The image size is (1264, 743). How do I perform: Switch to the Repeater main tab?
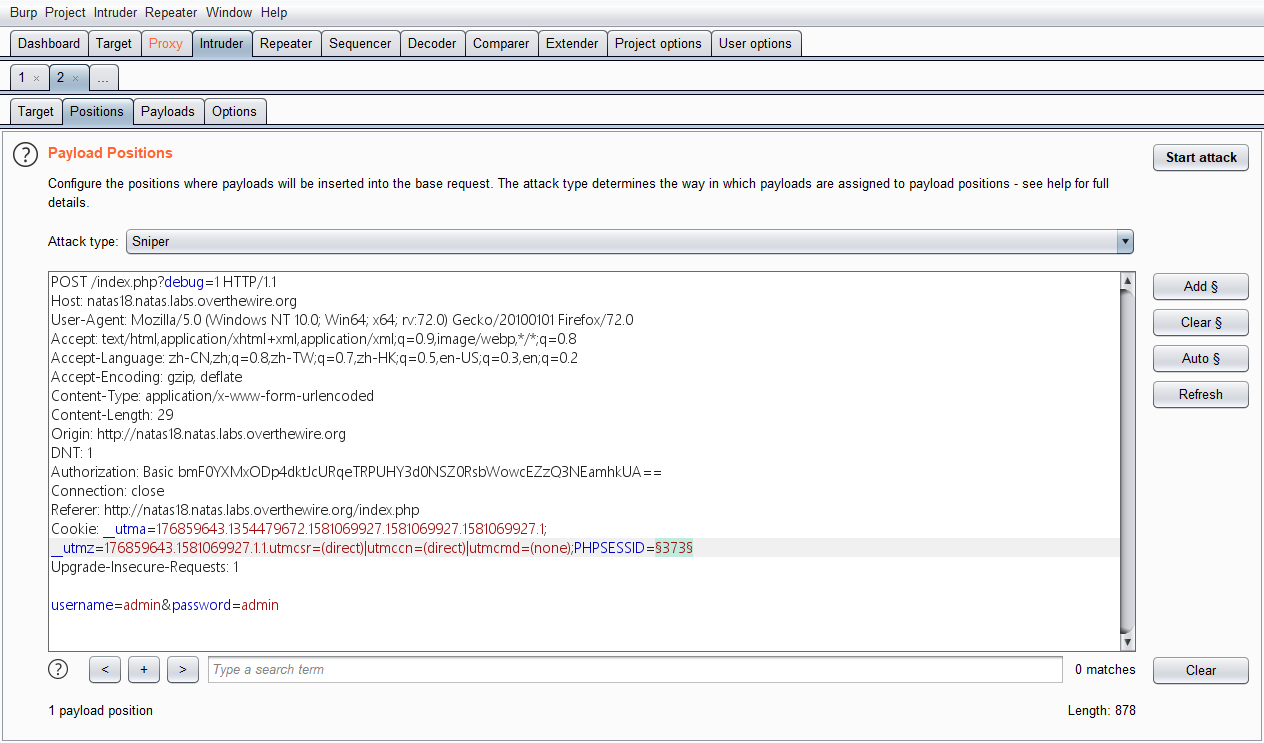click(286, 44)
